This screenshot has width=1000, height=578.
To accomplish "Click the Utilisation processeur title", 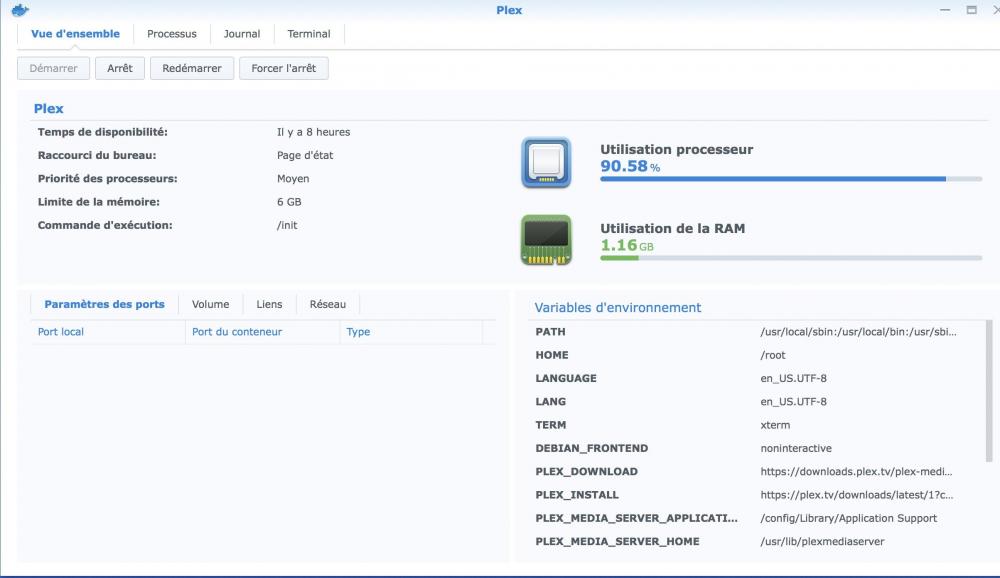I will point(676,149).
